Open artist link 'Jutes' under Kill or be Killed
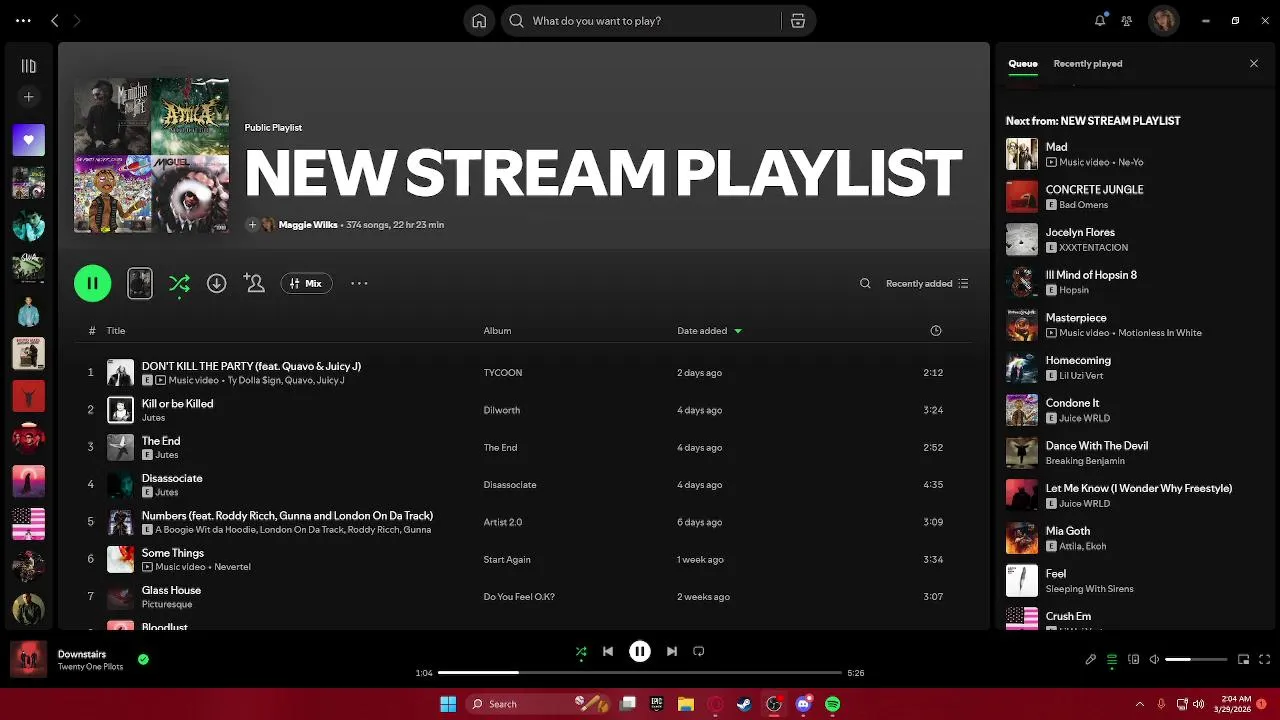Screen dimensions: 1280x720 [153, 418]
